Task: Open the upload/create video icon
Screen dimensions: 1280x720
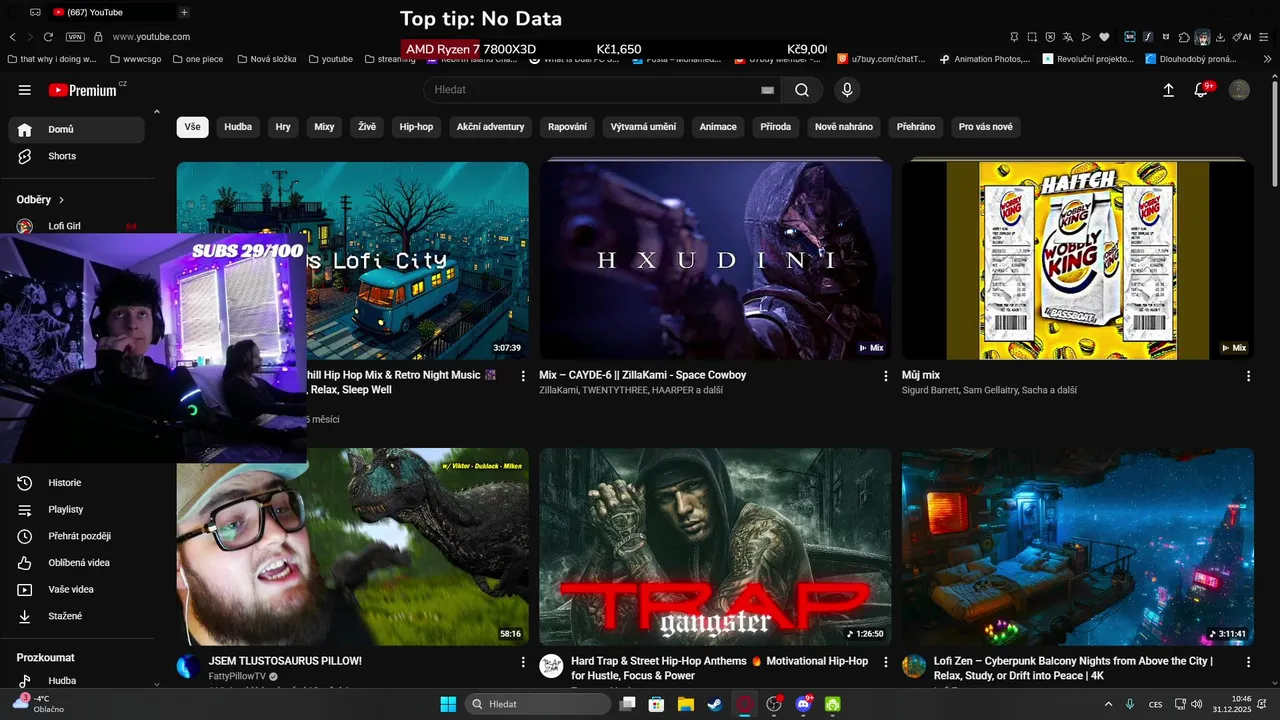Action: (x=1168, y=90)
